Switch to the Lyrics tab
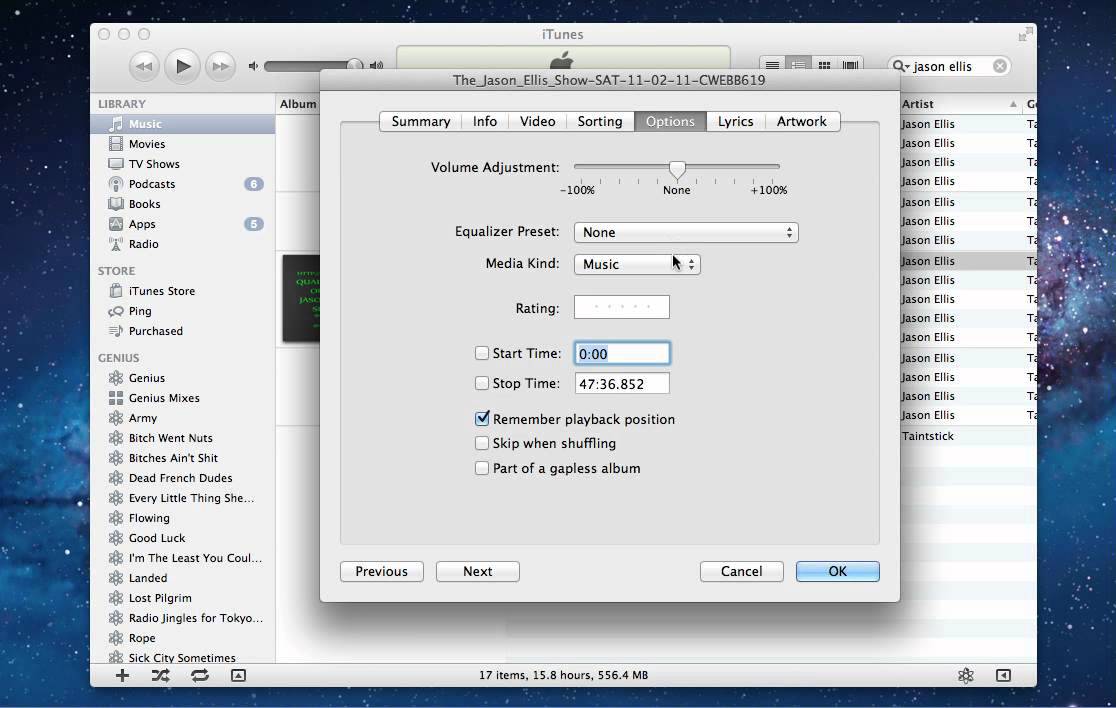 click(735, 121)
